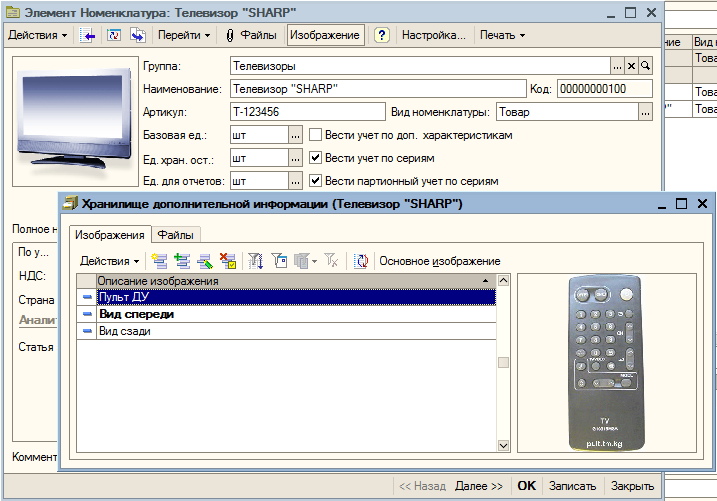Maximize the Хранилище дополнительной информации window
717x501 pixels.
click(x=681, y=204)
